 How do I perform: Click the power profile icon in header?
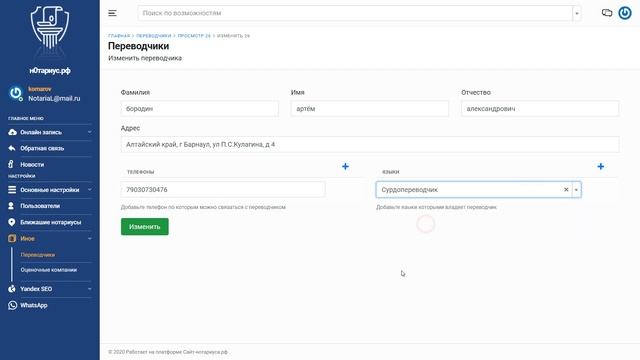point(624,13)
